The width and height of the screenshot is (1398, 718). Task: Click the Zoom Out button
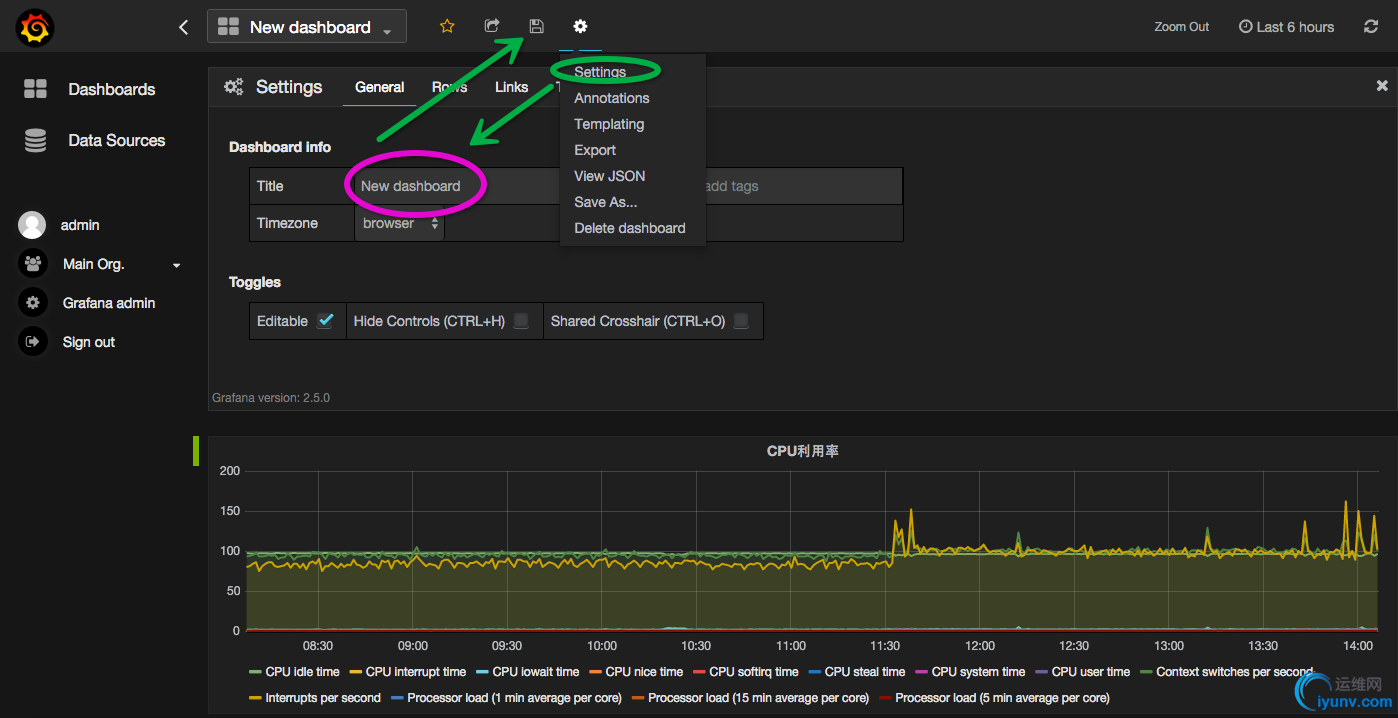click(x=1181, y=27)
